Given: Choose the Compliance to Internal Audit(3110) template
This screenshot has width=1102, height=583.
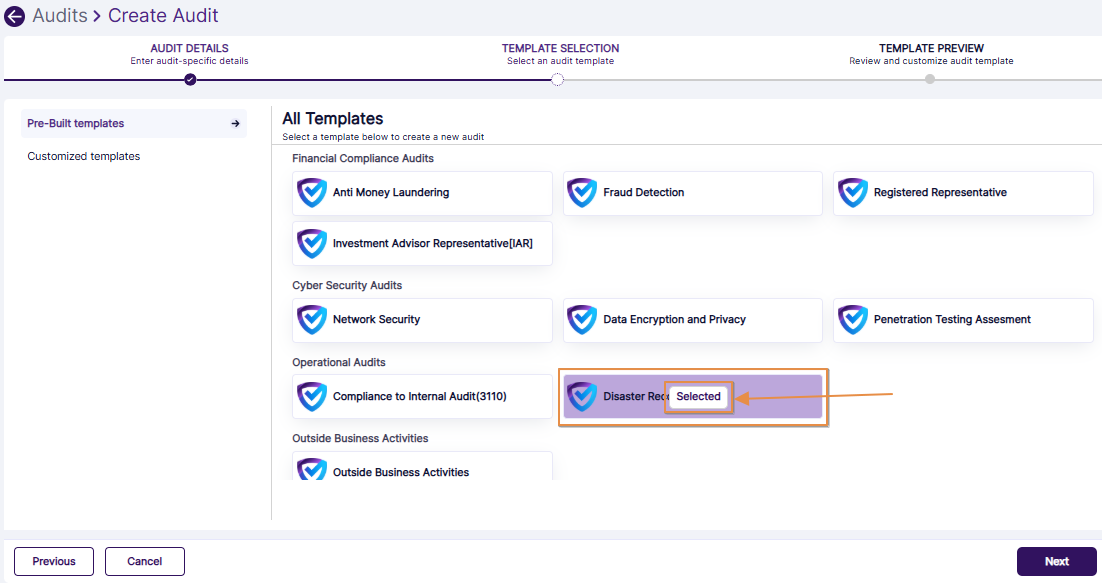Looking at the screenshot, I should click(420, 397).
